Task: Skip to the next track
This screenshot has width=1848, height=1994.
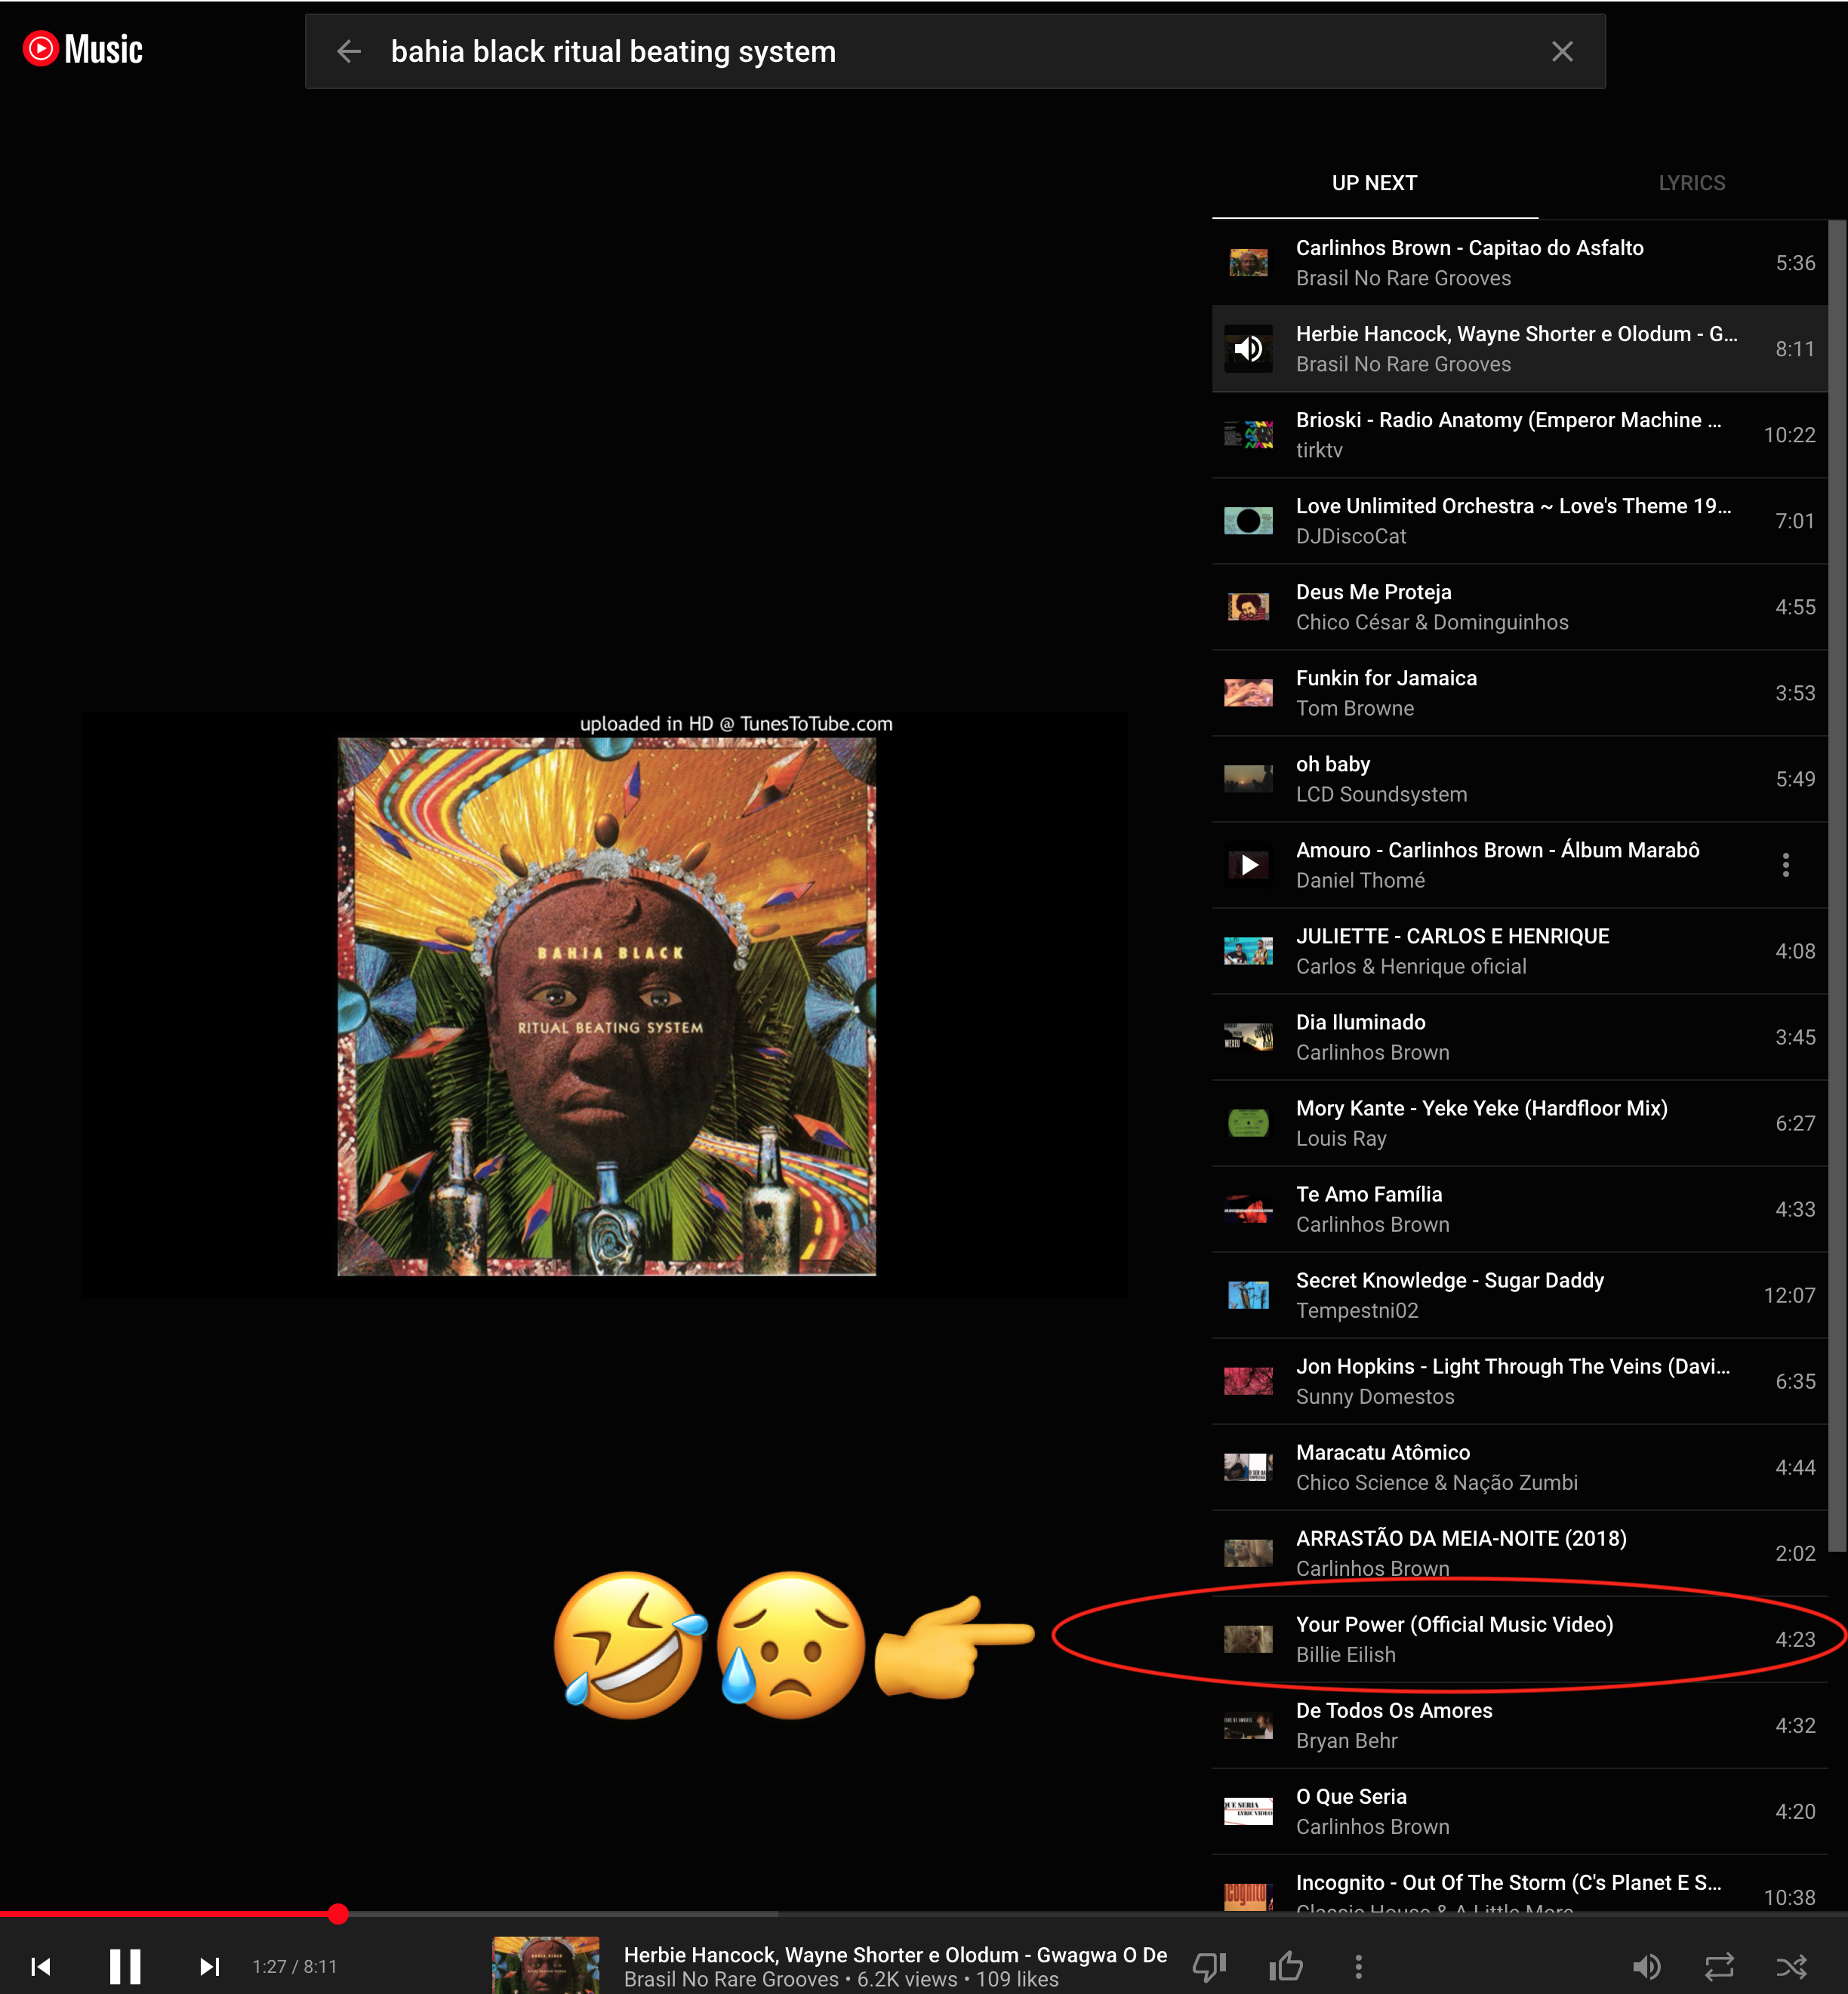Action: click(209, 1966)
